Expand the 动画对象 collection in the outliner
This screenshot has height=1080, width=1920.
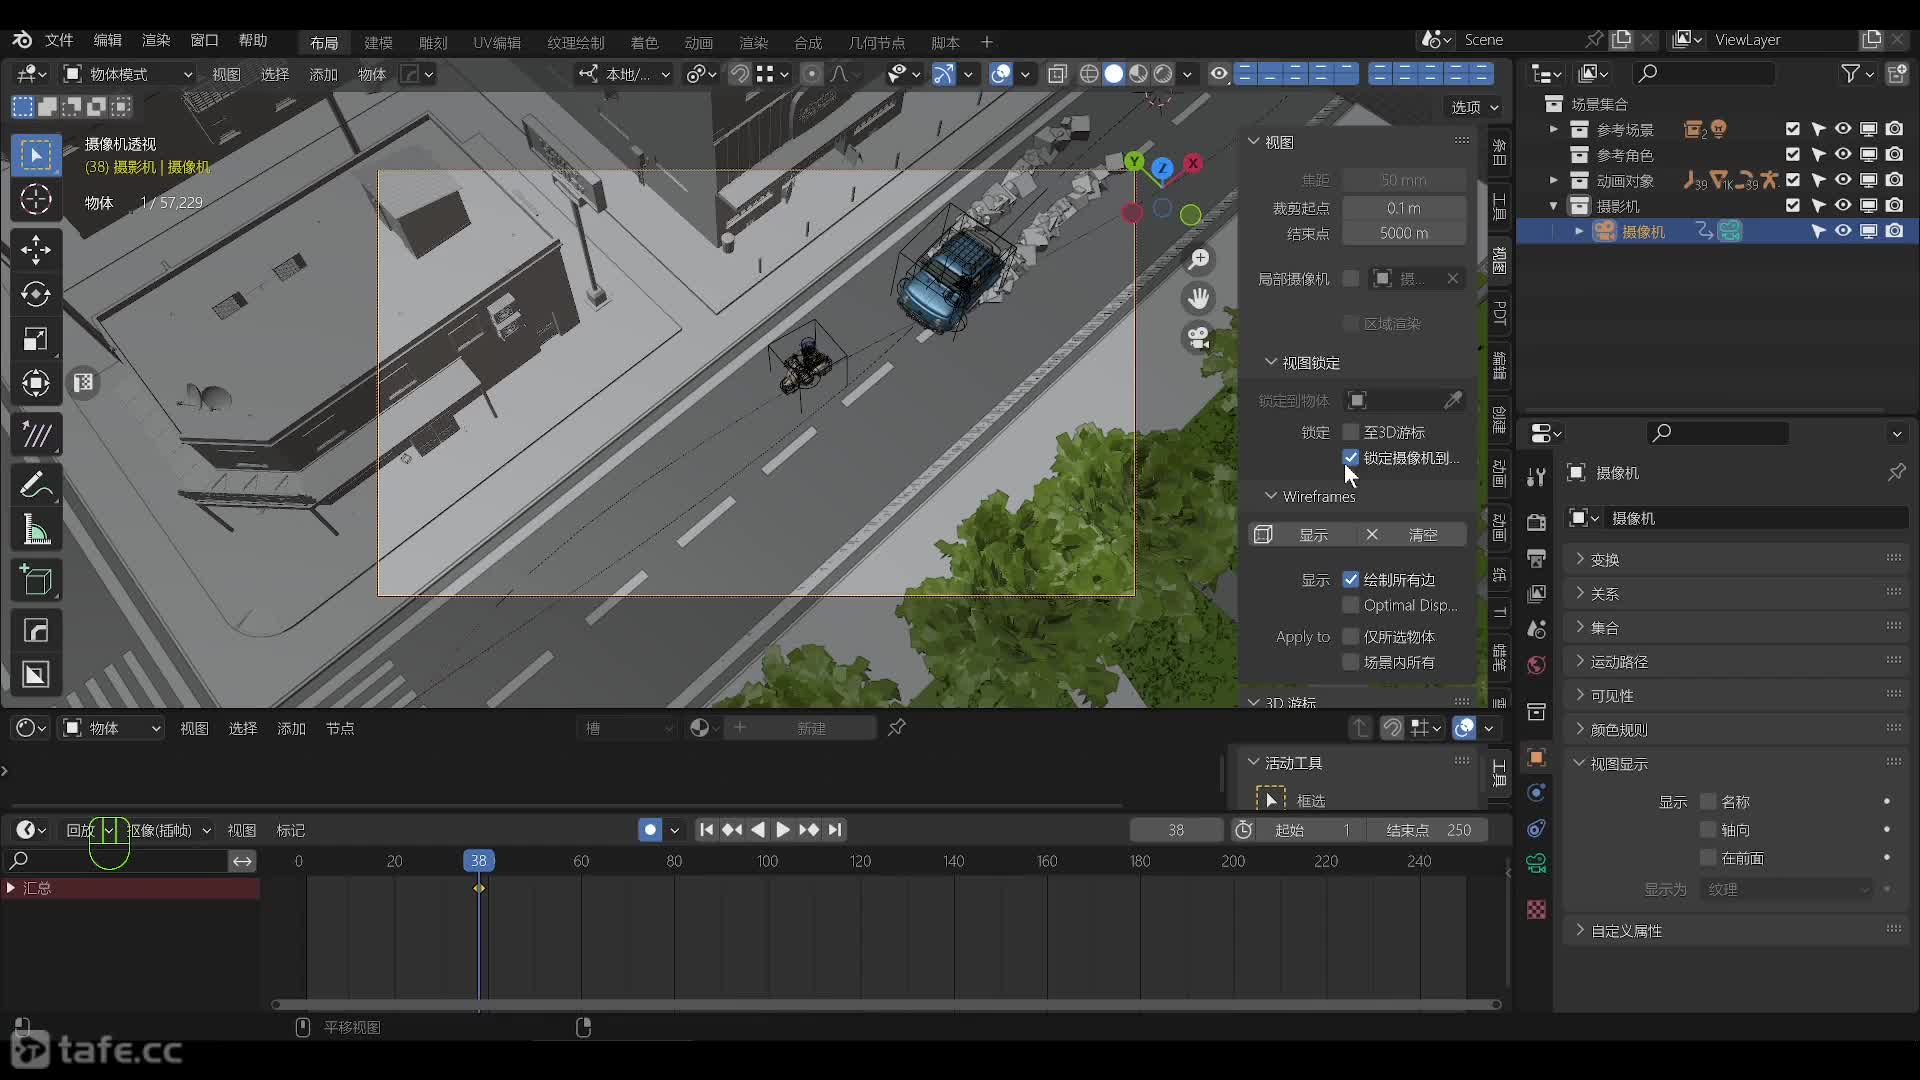tap(1554, 180)
